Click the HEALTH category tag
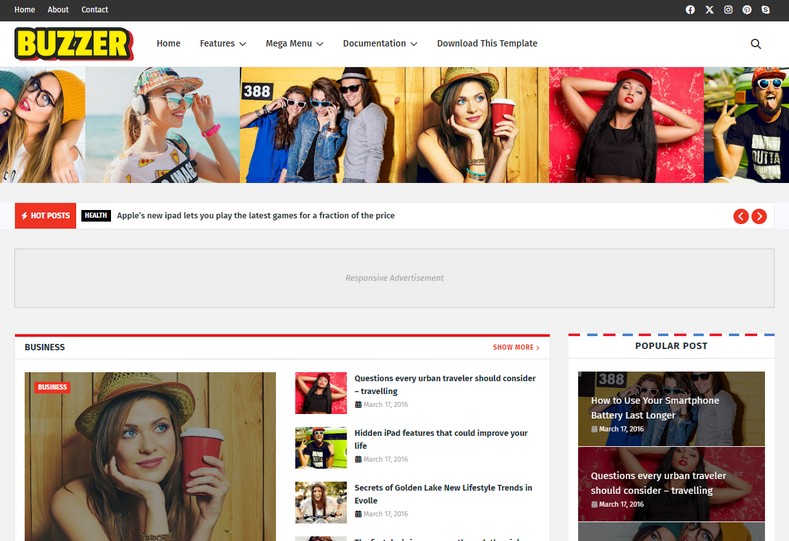Screen dimensions: 789x541 pyautogui.click(x=96, y=215)
